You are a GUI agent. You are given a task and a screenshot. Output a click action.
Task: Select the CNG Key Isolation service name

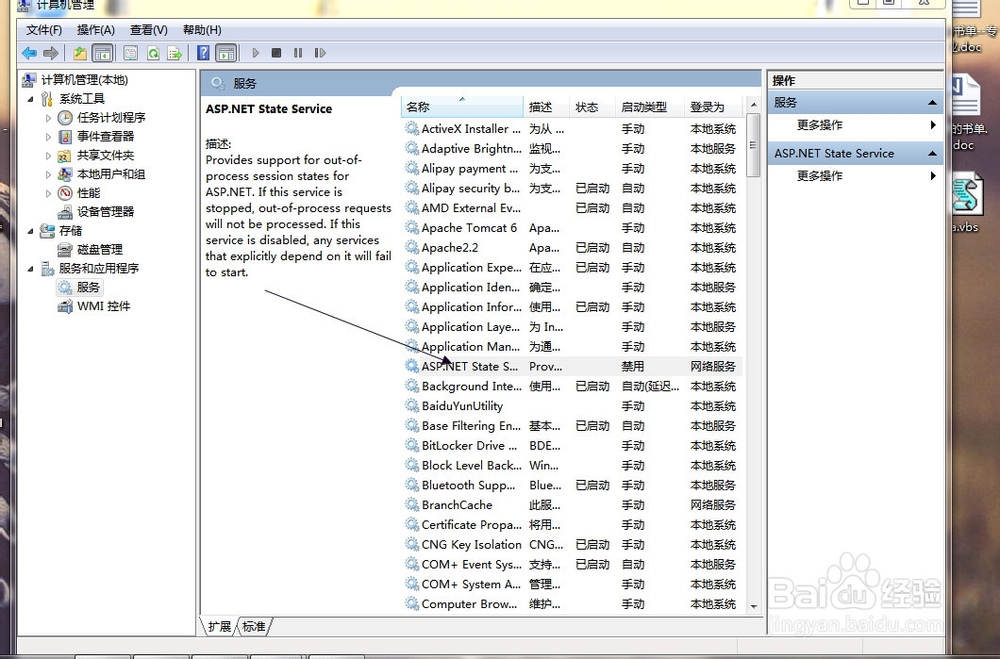[x=471, y=544]
